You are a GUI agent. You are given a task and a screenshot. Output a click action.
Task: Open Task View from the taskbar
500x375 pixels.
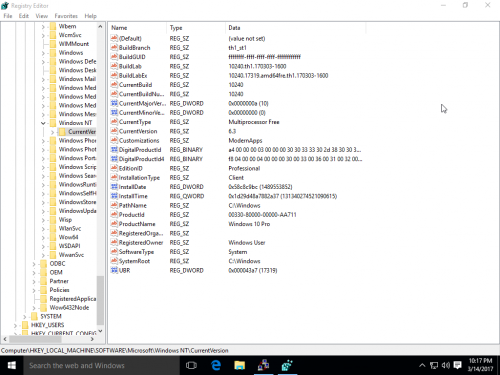click(x=191, y=365)
